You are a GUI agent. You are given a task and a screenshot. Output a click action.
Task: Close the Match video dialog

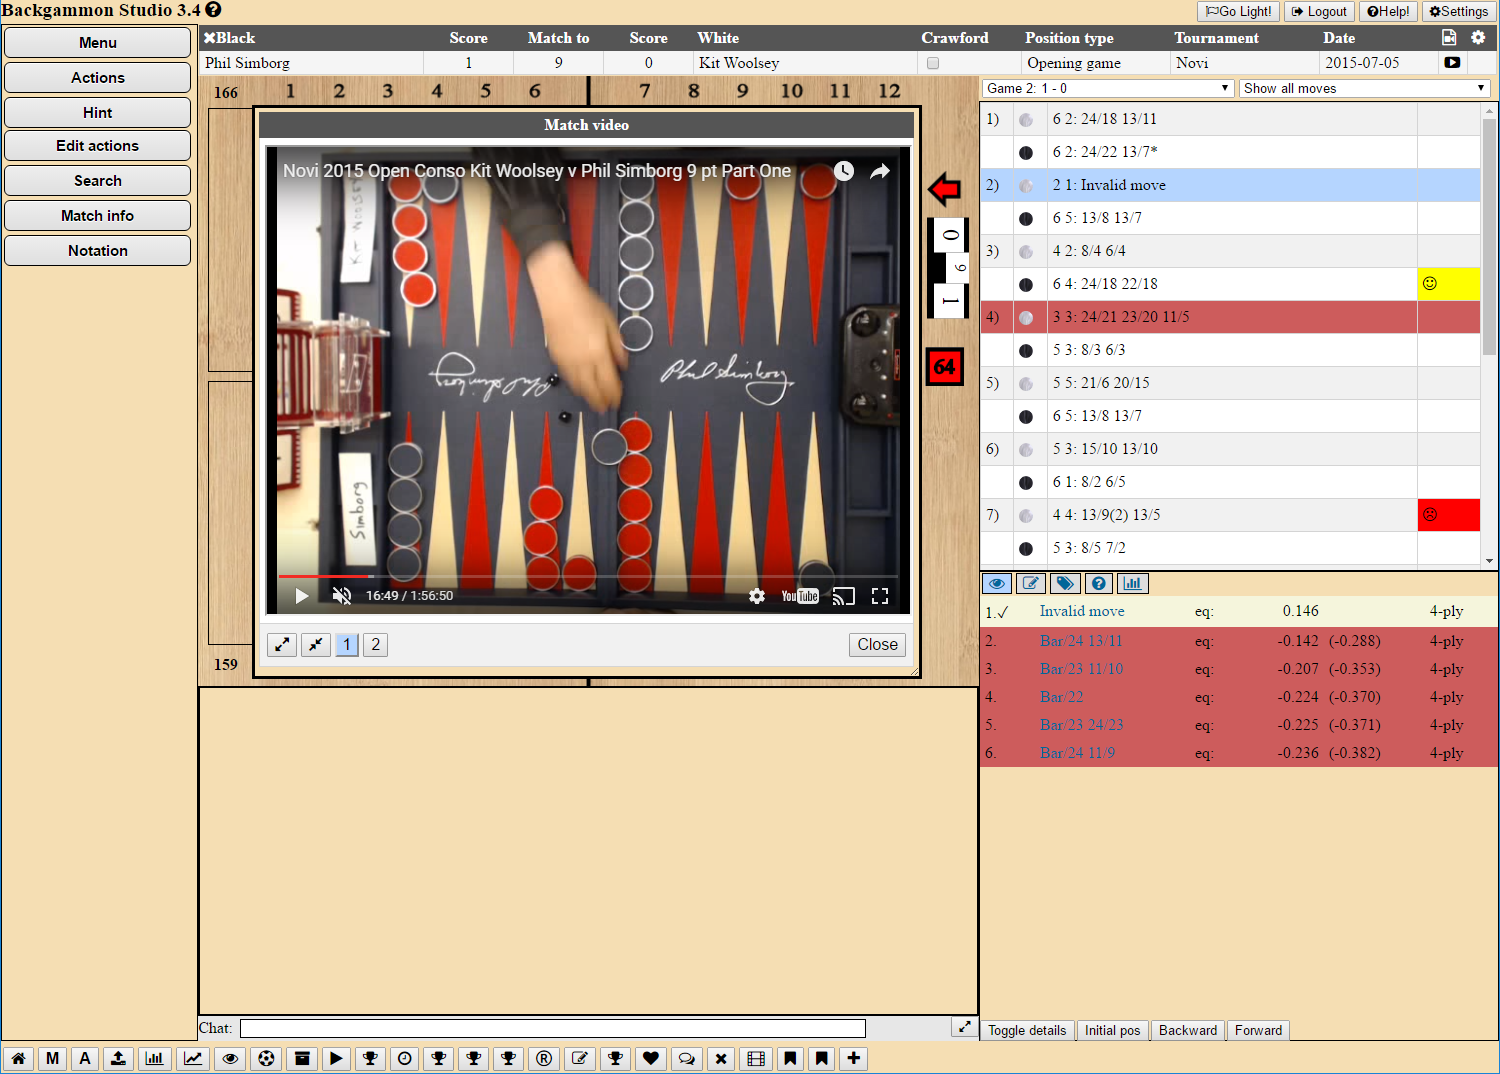click(877, 645)
